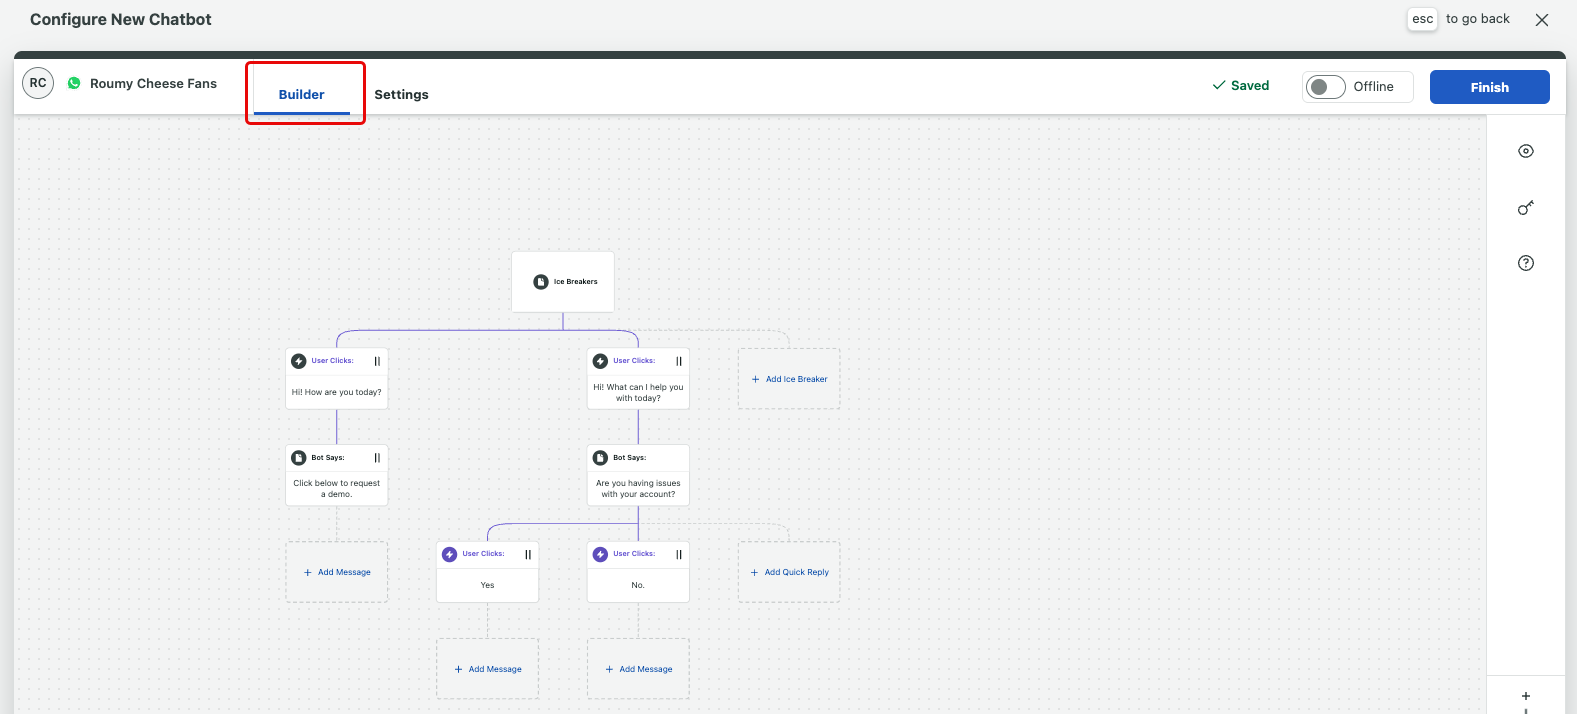The height and width of the screenshot is (714, 1577).
Task: Click drag handle on 'What can I help you' card
Action: point(679,361)
